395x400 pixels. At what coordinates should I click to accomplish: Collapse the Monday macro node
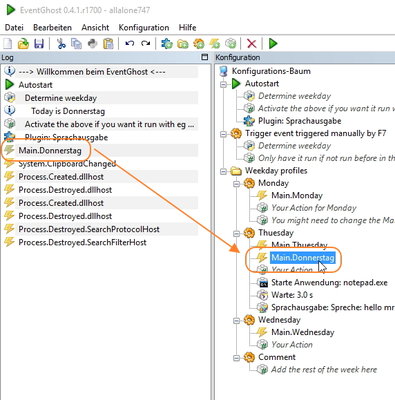coord(236,184)
